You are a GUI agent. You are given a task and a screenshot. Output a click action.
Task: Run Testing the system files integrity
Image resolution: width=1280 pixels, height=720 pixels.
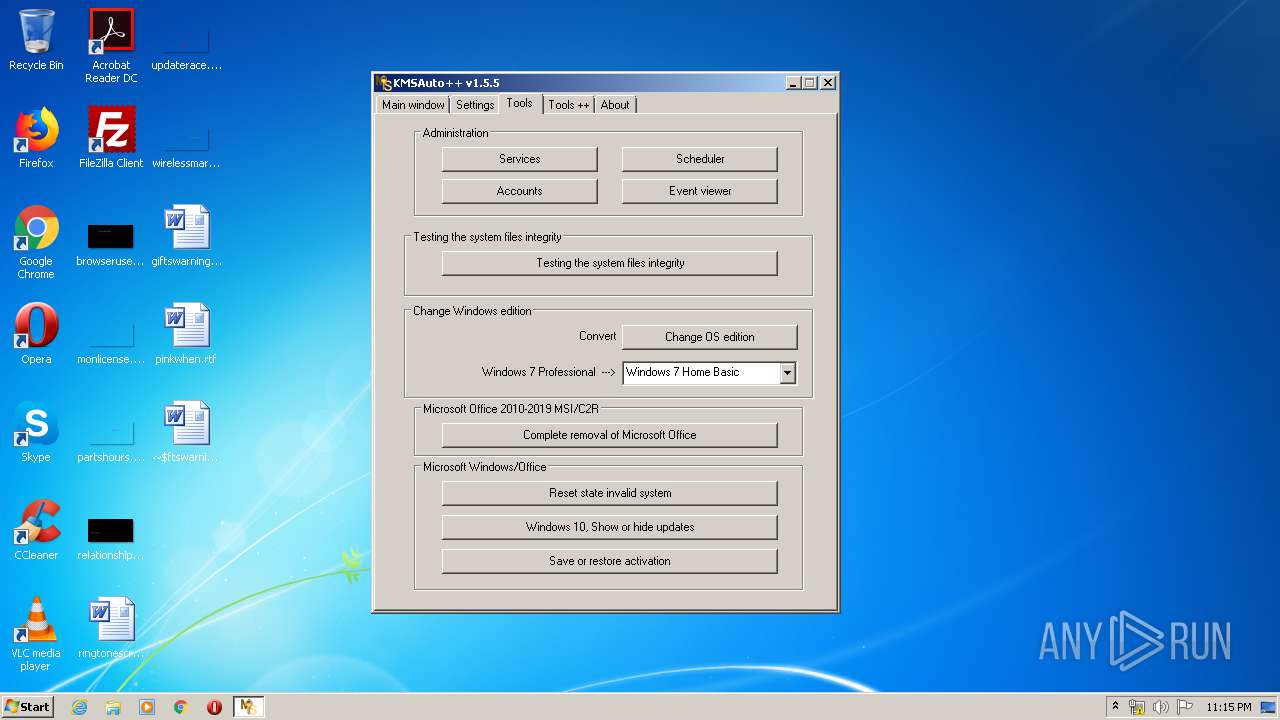610,263
